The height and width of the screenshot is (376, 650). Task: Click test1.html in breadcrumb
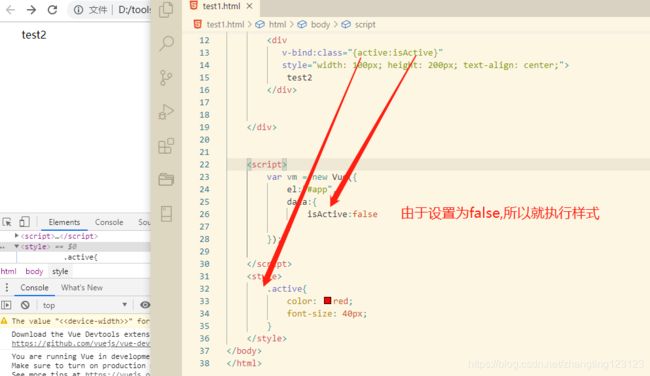(225, 24)
